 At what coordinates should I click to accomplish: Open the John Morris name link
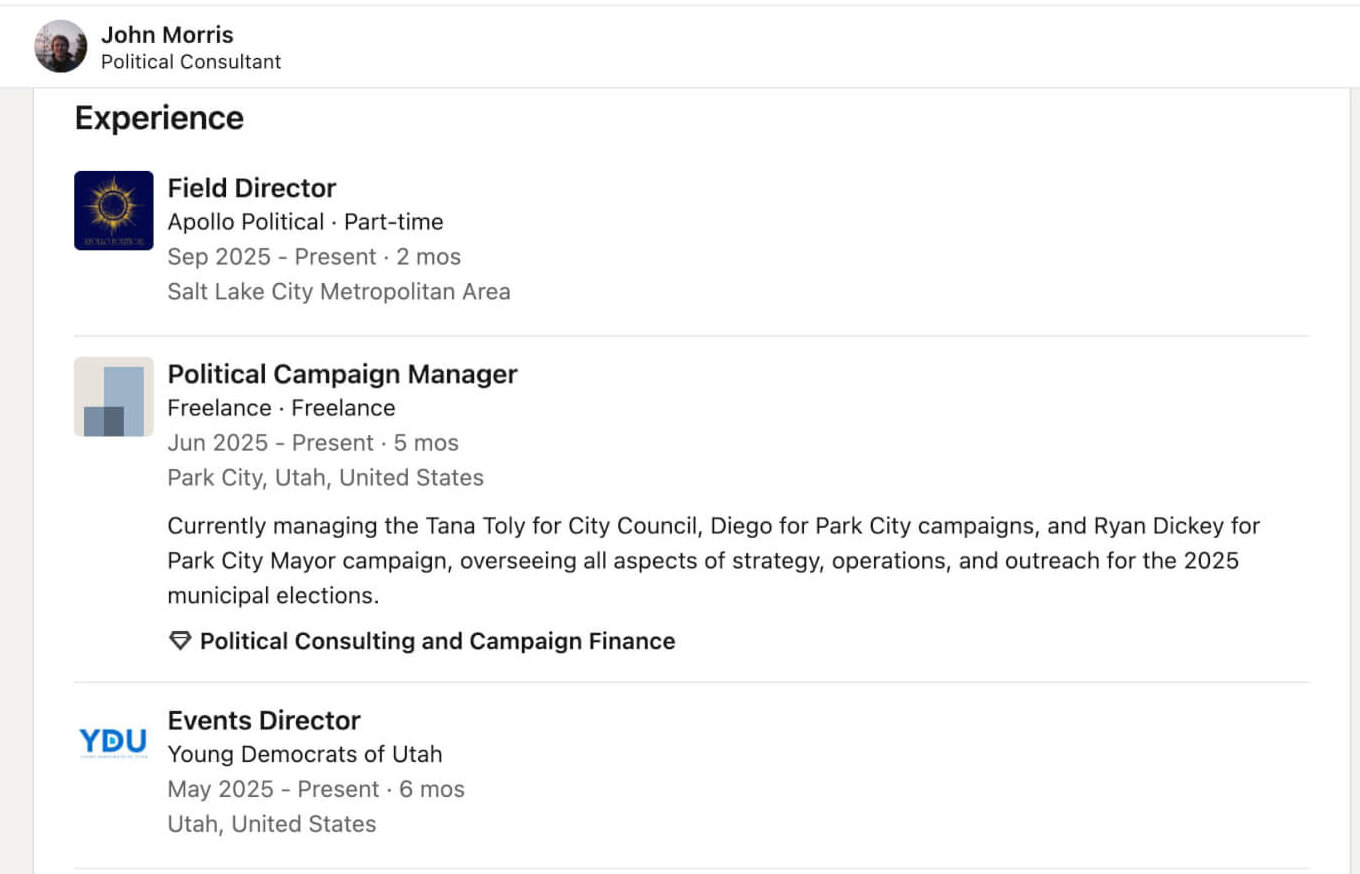coord(167,34)
